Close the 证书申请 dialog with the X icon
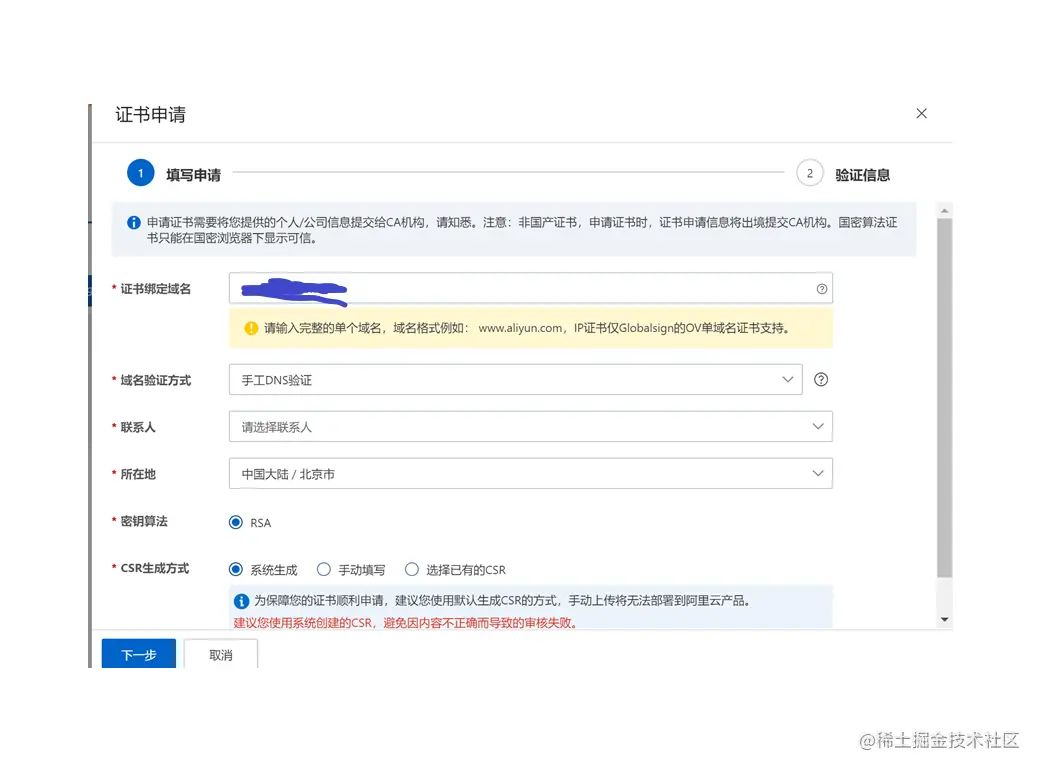This screenshot has width=1041, height=772. [x=921, y=113]
